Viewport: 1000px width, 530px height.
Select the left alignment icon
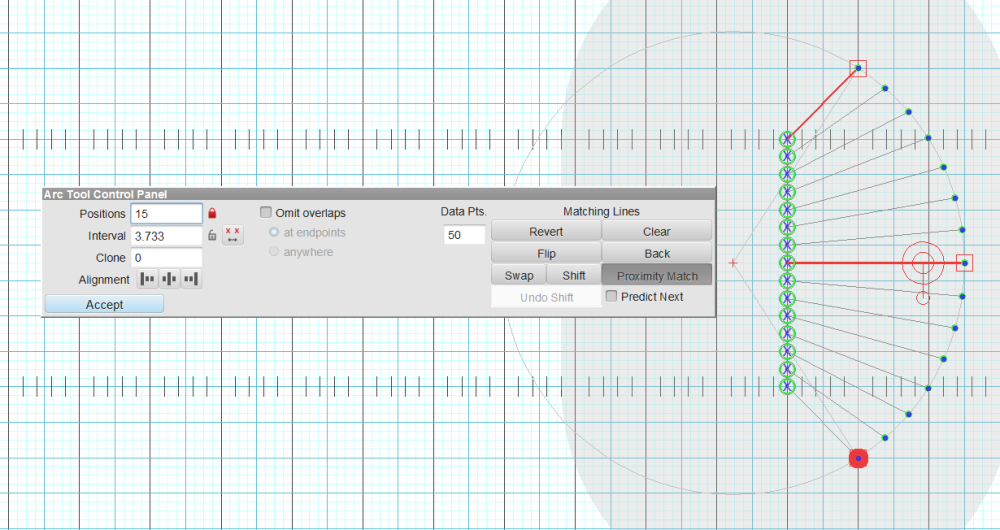click(148, 279)
